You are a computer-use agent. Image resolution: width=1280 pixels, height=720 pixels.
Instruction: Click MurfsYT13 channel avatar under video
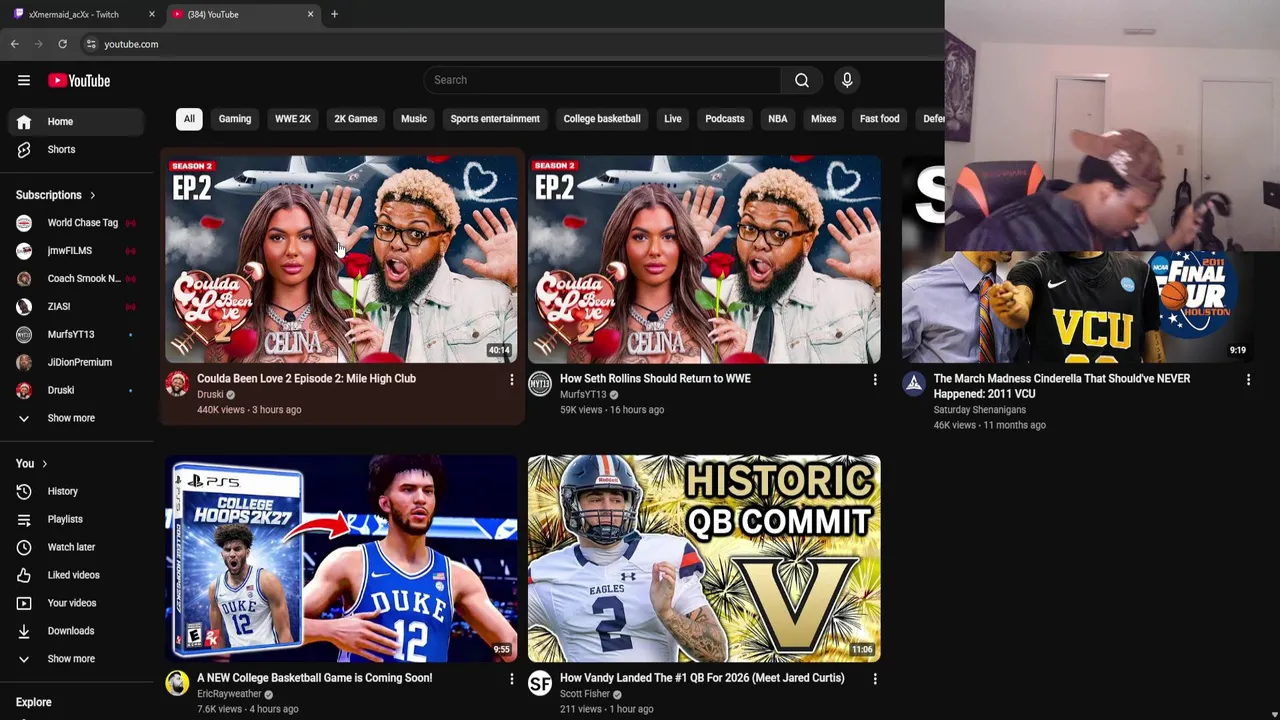click(x=540, y=384)
